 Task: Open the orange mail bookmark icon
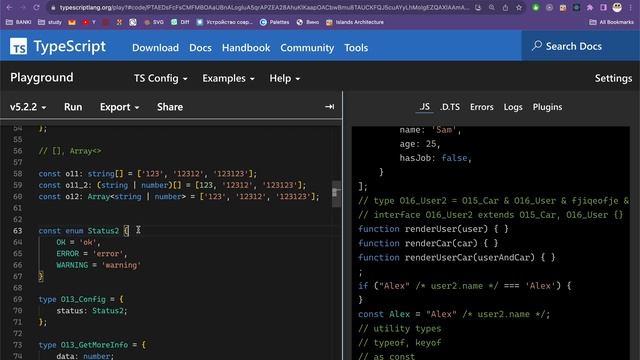(x=72, y=22)
